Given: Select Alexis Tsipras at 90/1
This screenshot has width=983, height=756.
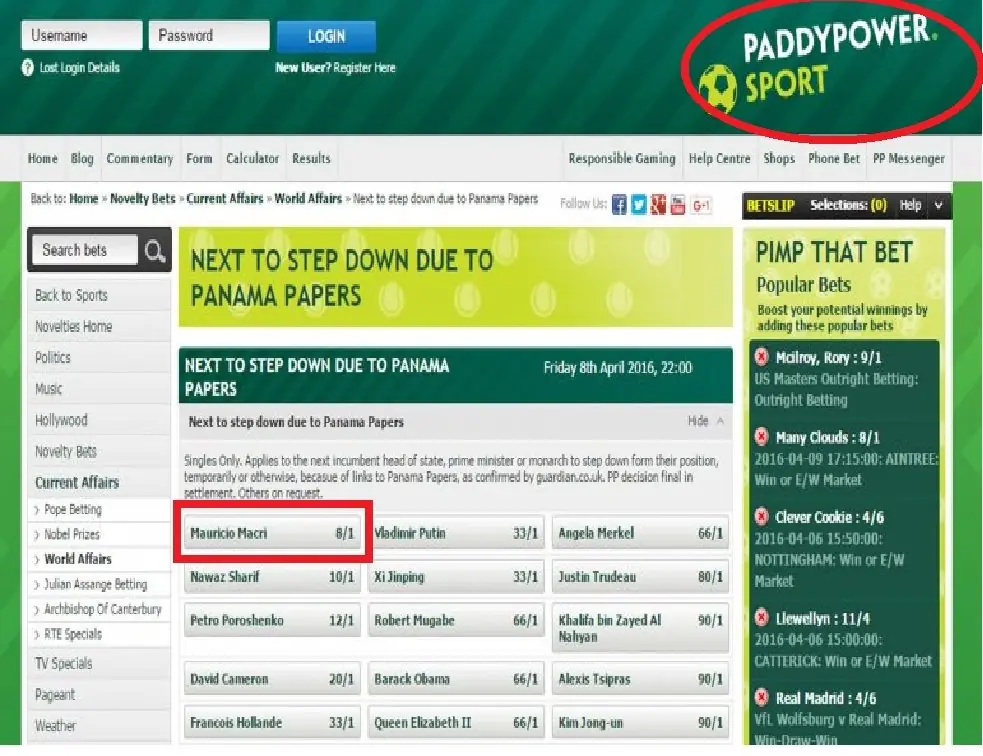Looking at the screenshot, I should point(640,679).
